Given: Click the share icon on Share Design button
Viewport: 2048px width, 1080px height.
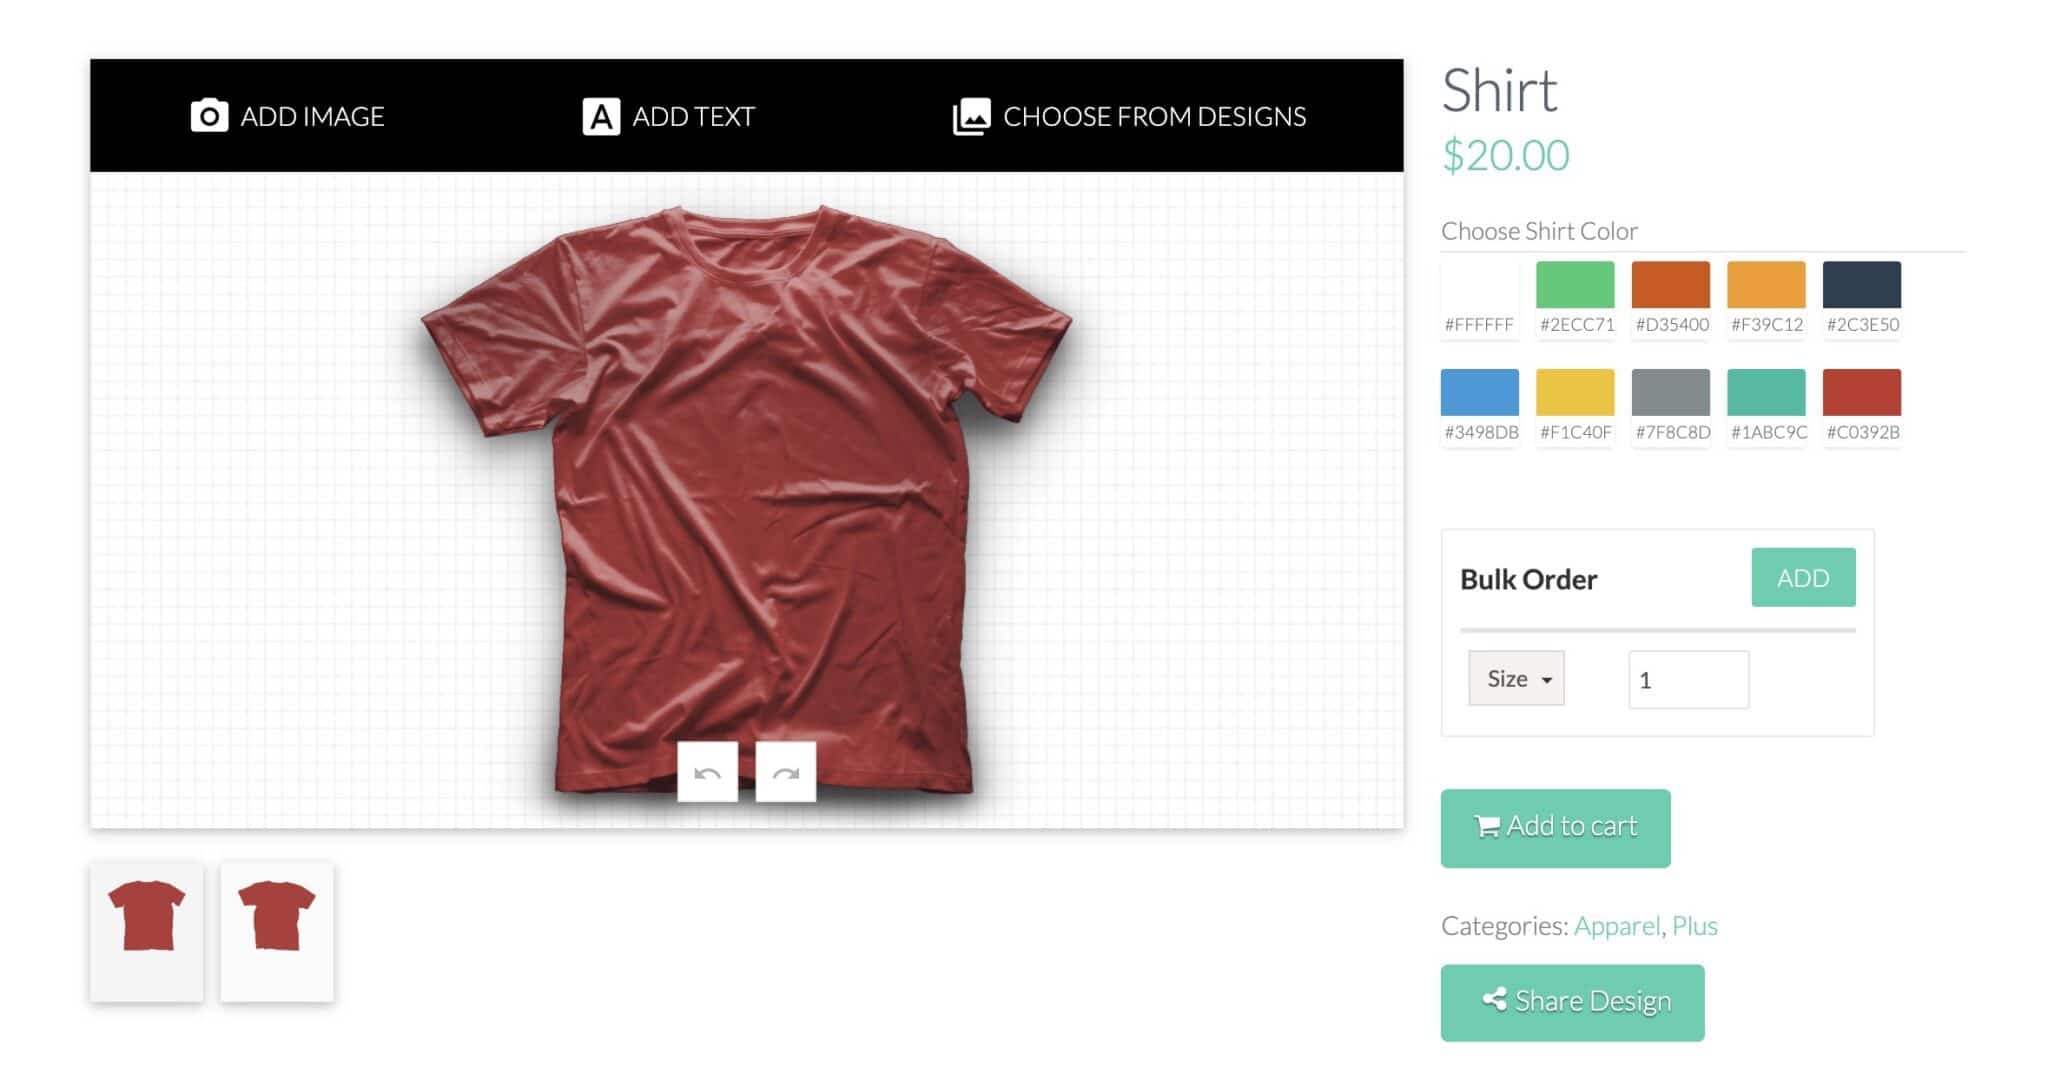Looking at the screenshot, I should pyautogui.click(x=1494, y=1000).
